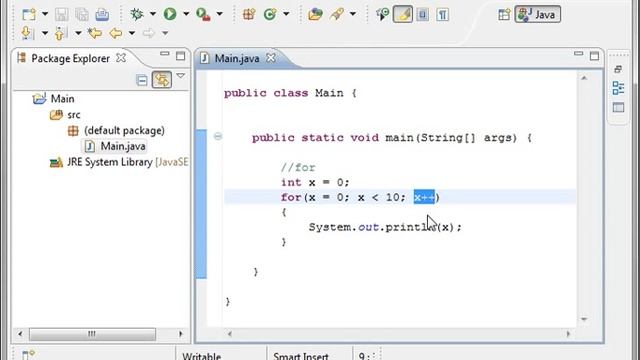The height and width of the screenshot is (360, 640).
Task: Click the New file wizard icon
Action: point(29,15)
